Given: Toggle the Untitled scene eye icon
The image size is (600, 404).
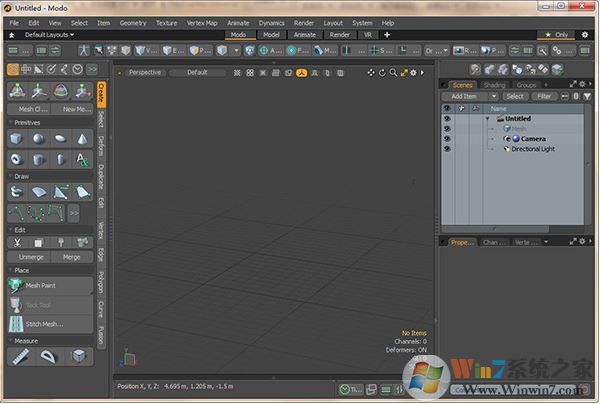Looking at the screenshot, I should [x=447, y=119].
